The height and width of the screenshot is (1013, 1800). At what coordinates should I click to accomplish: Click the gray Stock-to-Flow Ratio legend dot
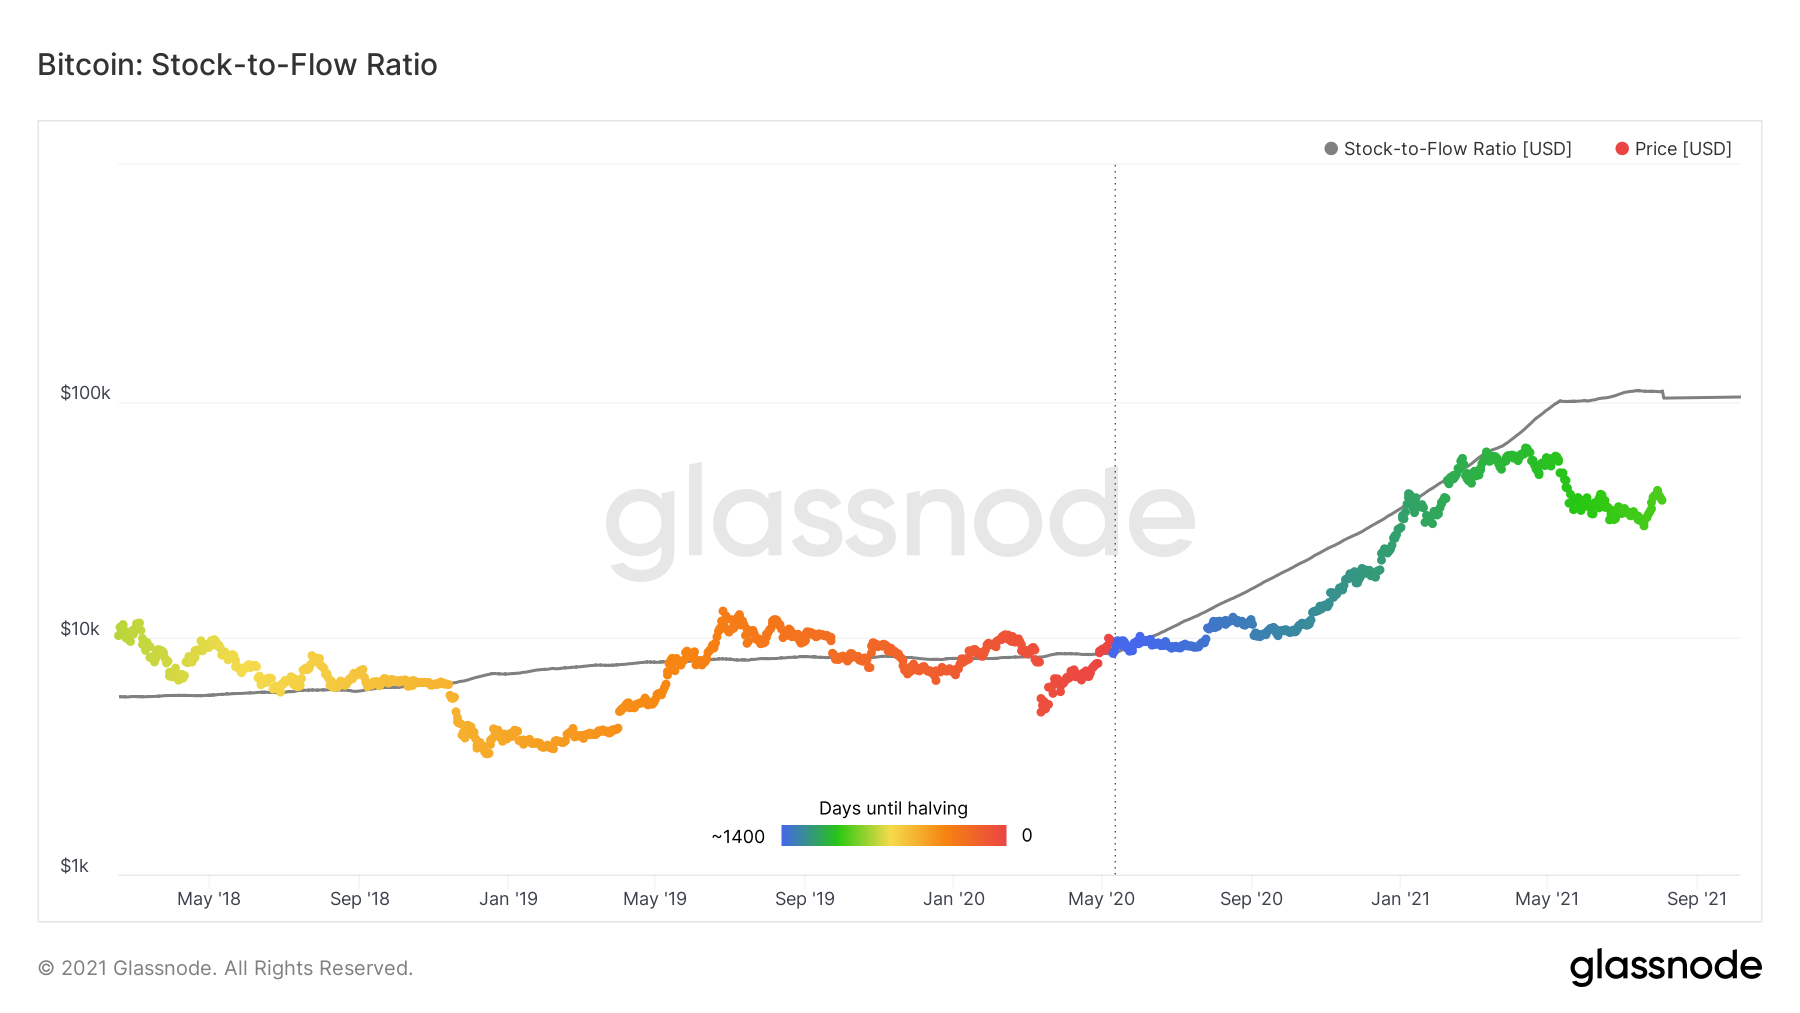(1331, 149)
